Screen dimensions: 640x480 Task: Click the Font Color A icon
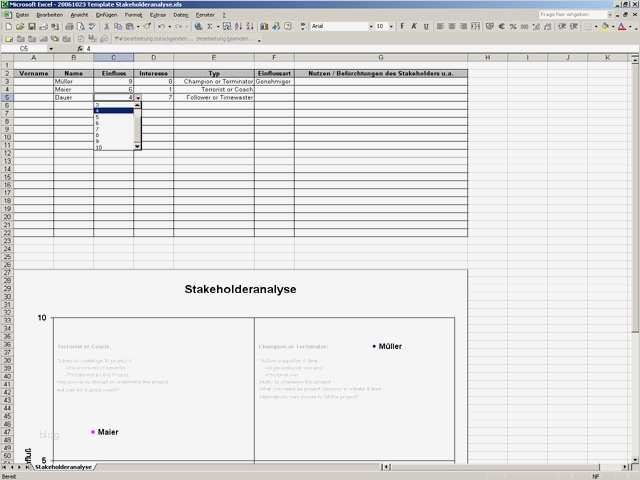click(x=622, y=27)
